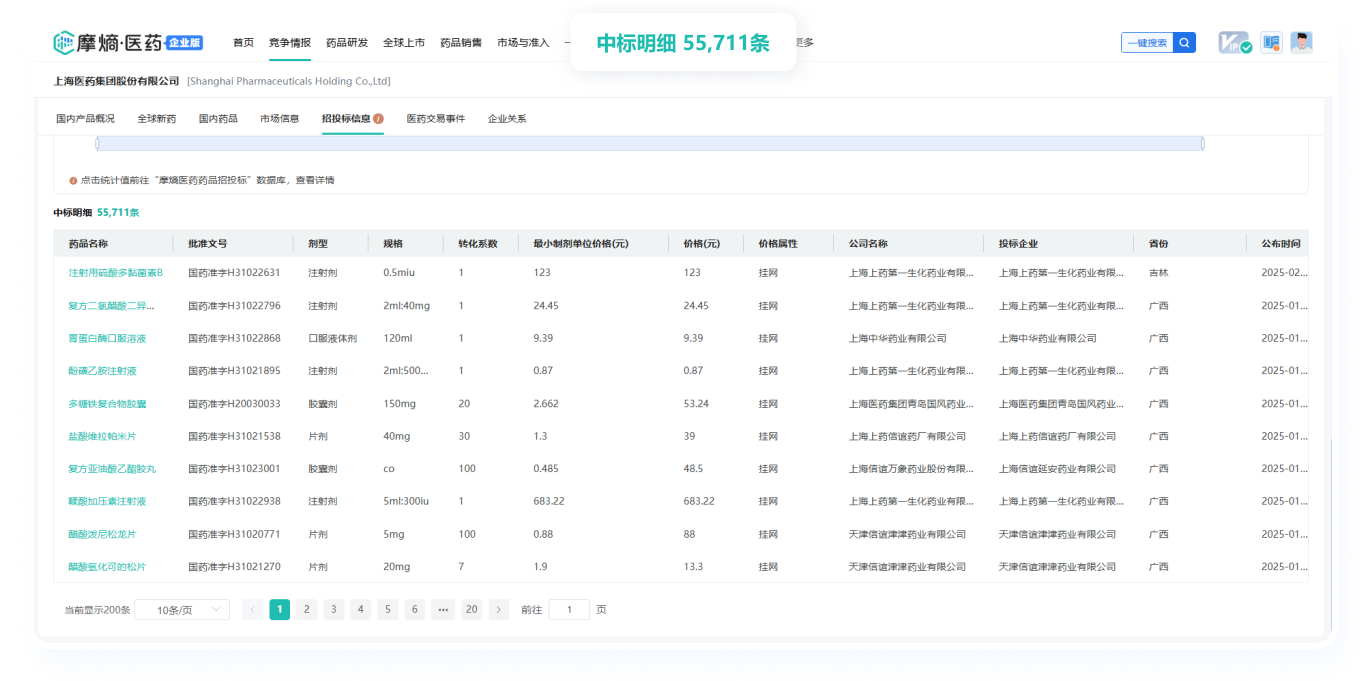Open the 首页 menu
Viewport: 1366px width, 681px height.
pyautogui.click(x=243, y=43)
